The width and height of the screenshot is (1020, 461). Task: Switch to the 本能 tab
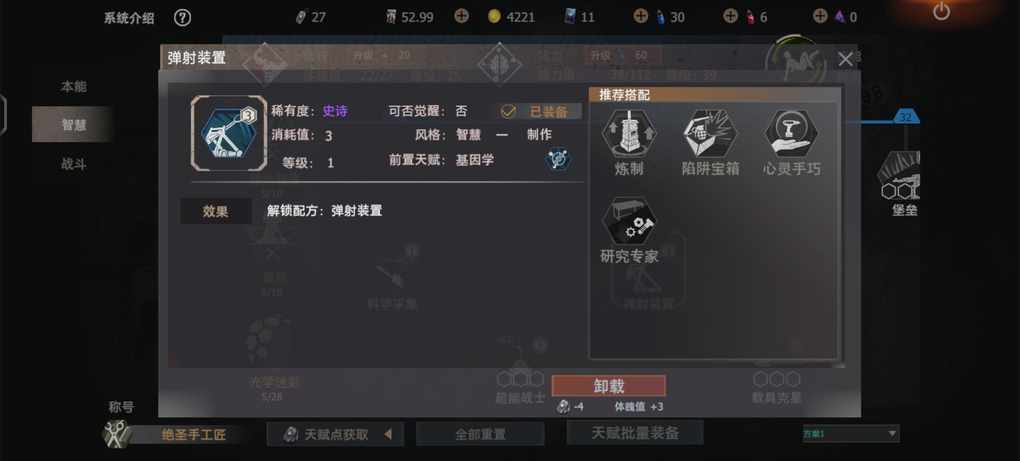pyautogui.click(x=74, y=86)
